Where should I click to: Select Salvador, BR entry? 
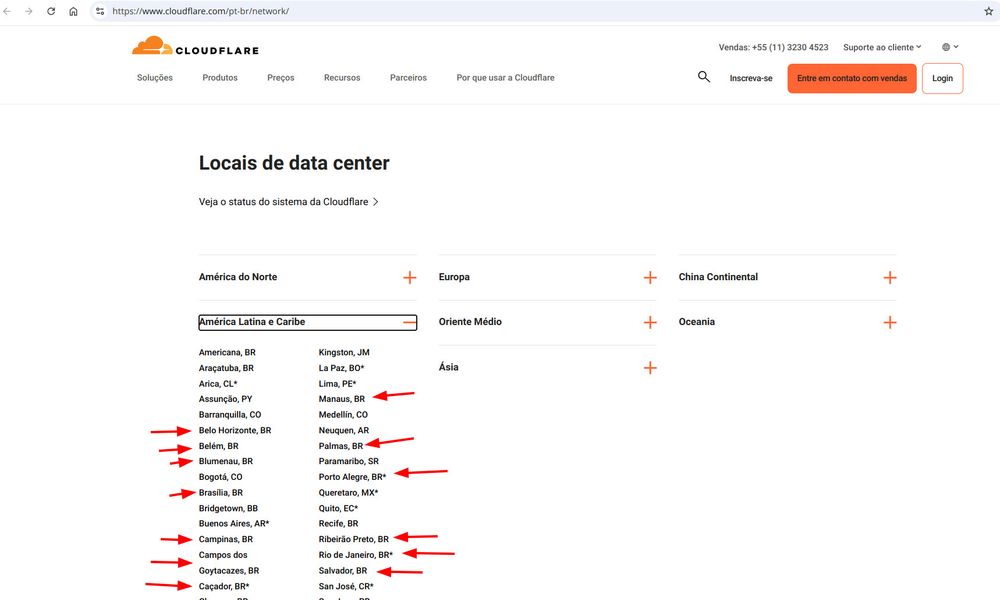click(343, 571)
